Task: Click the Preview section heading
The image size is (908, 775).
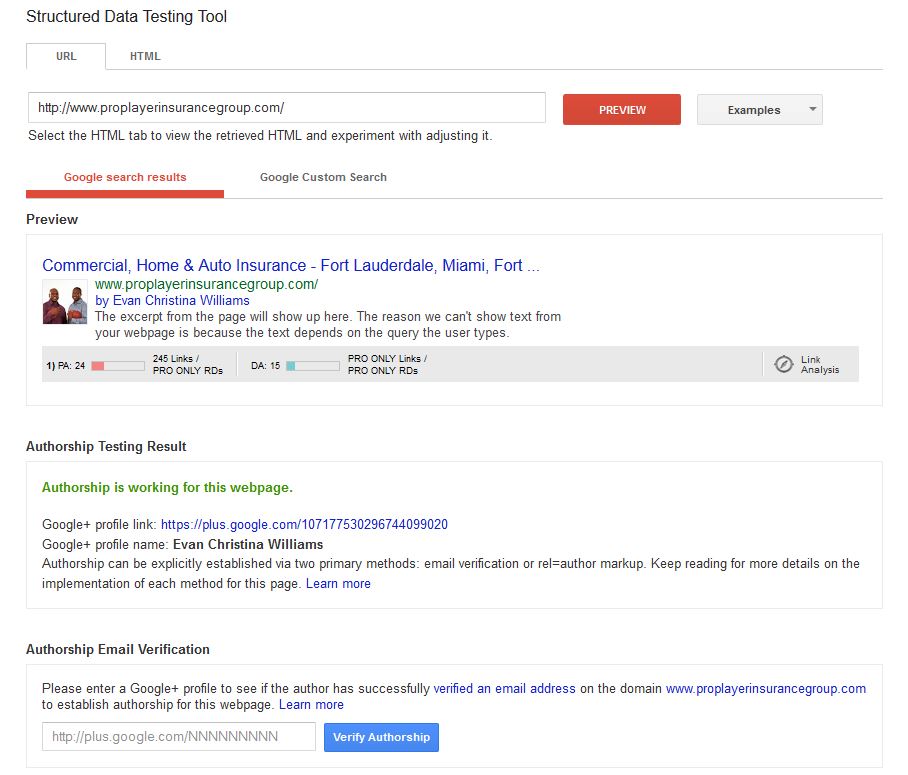Action: [x=52, y=220]
